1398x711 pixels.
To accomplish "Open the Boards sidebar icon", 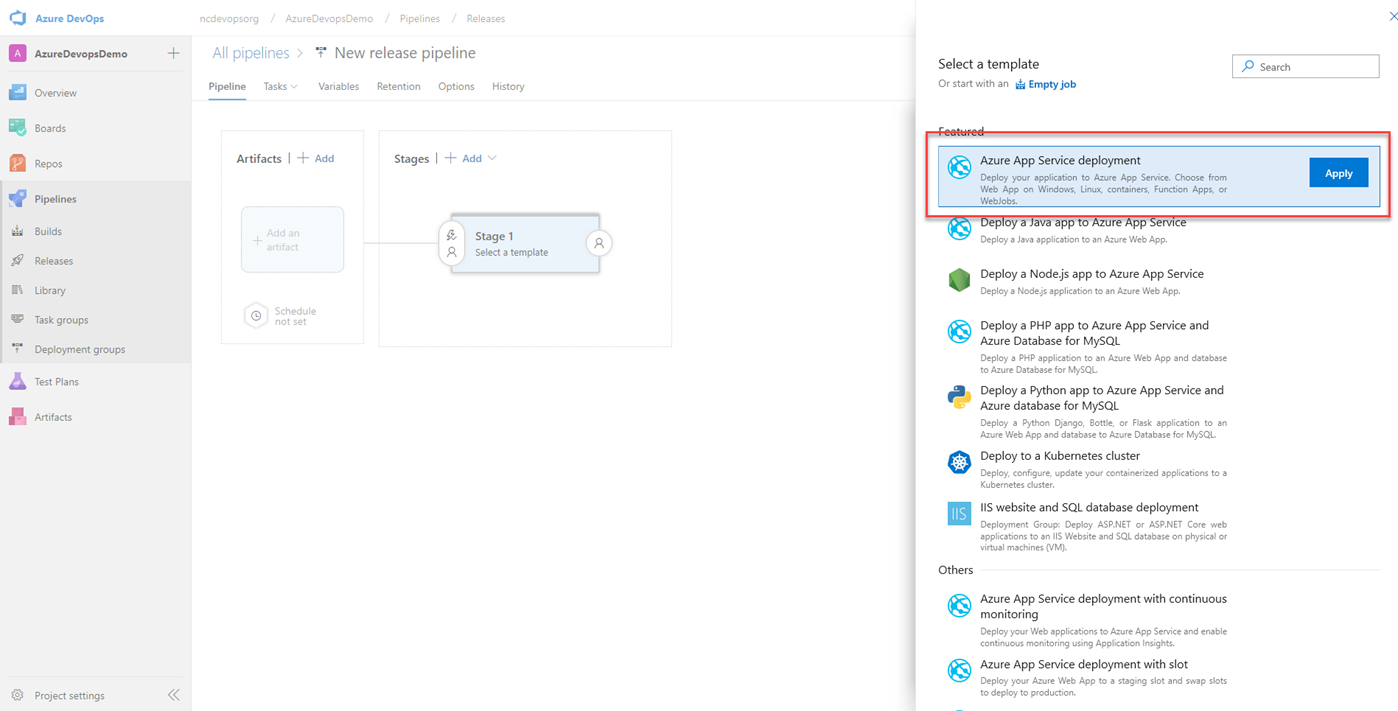I will click(x=17, y=128).
